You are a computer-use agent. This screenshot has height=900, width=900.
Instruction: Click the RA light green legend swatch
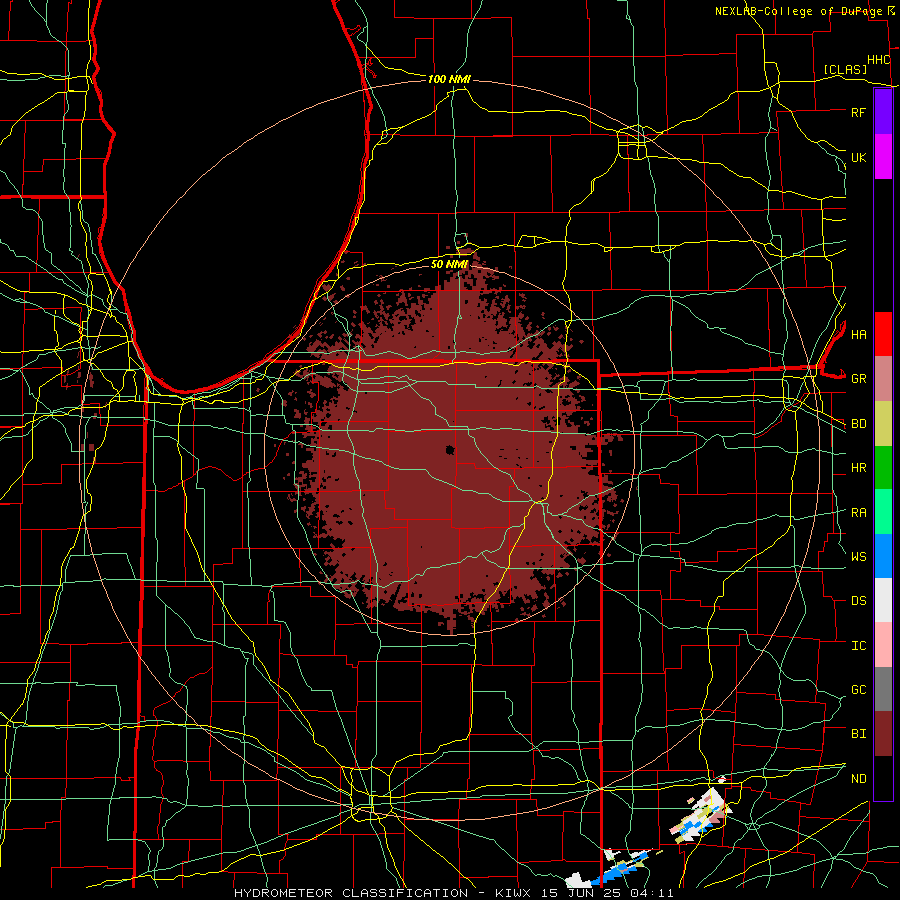(x=883, y=512)
